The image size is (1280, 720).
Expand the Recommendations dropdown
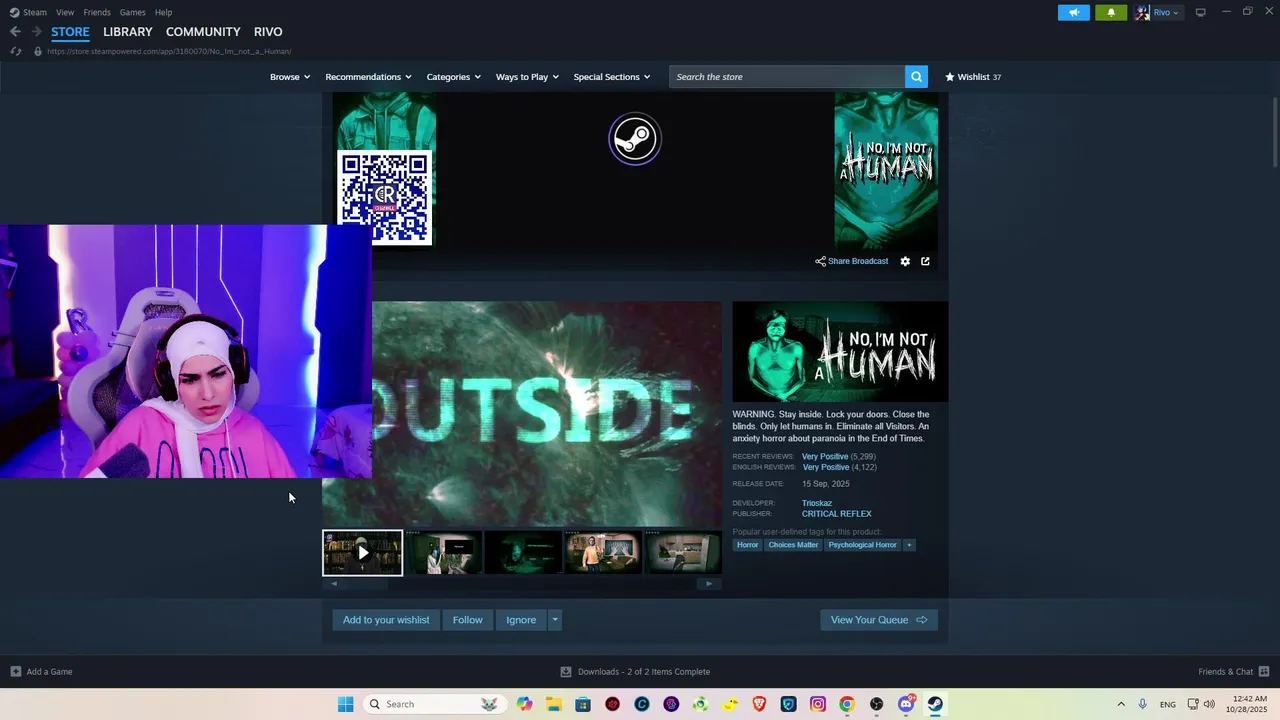[x=369, y=77]
